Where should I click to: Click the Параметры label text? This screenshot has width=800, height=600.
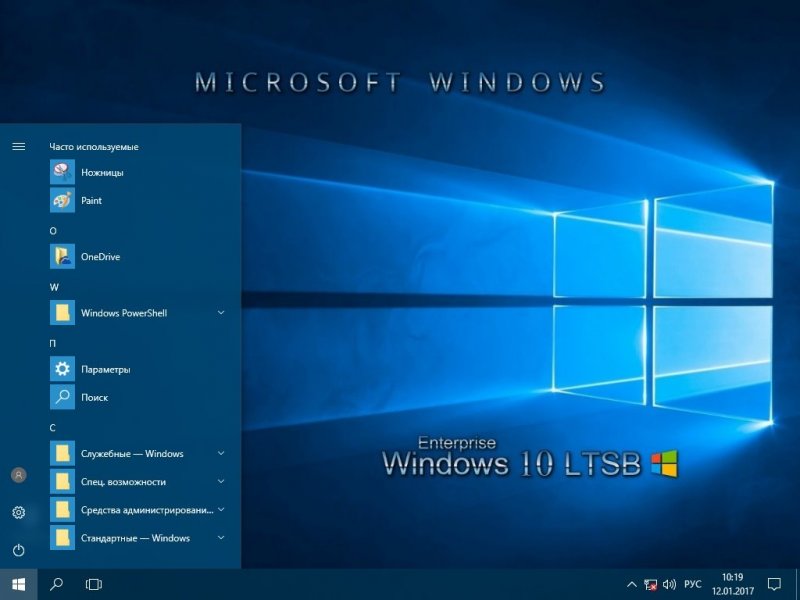106,369
